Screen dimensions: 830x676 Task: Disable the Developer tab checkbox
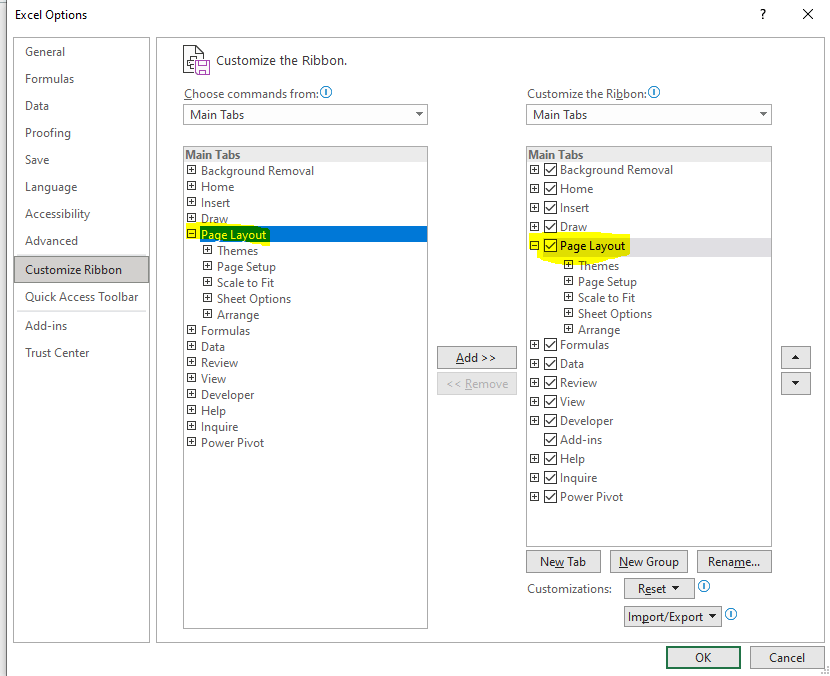click(551, 421)
